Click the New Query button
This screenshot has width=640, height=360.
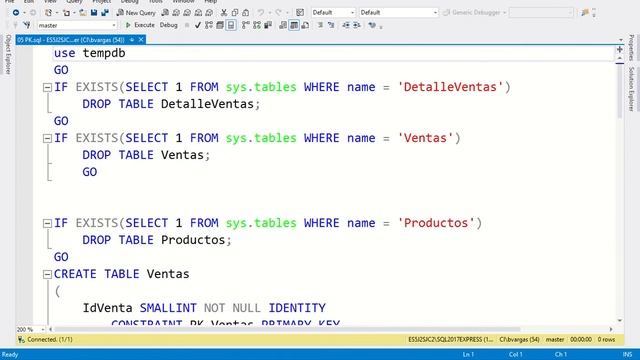136,13
